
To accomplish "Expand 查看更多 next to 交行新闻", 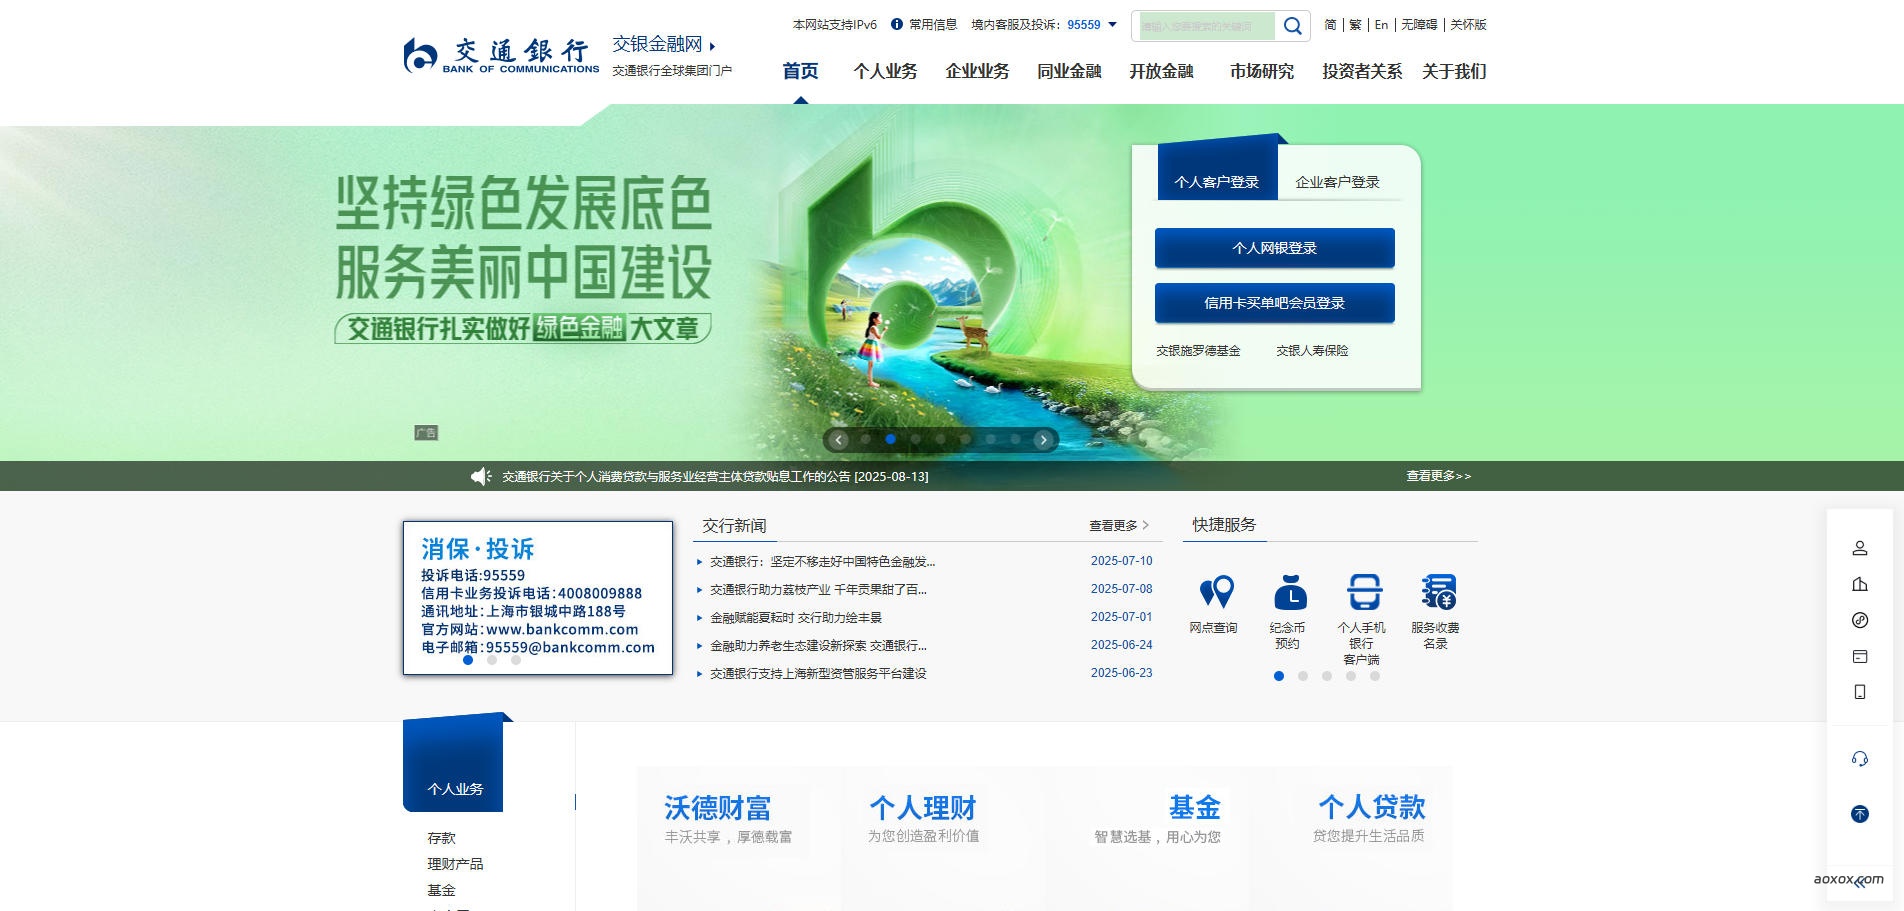I will pyautogui.click(x=1118, y=526).
